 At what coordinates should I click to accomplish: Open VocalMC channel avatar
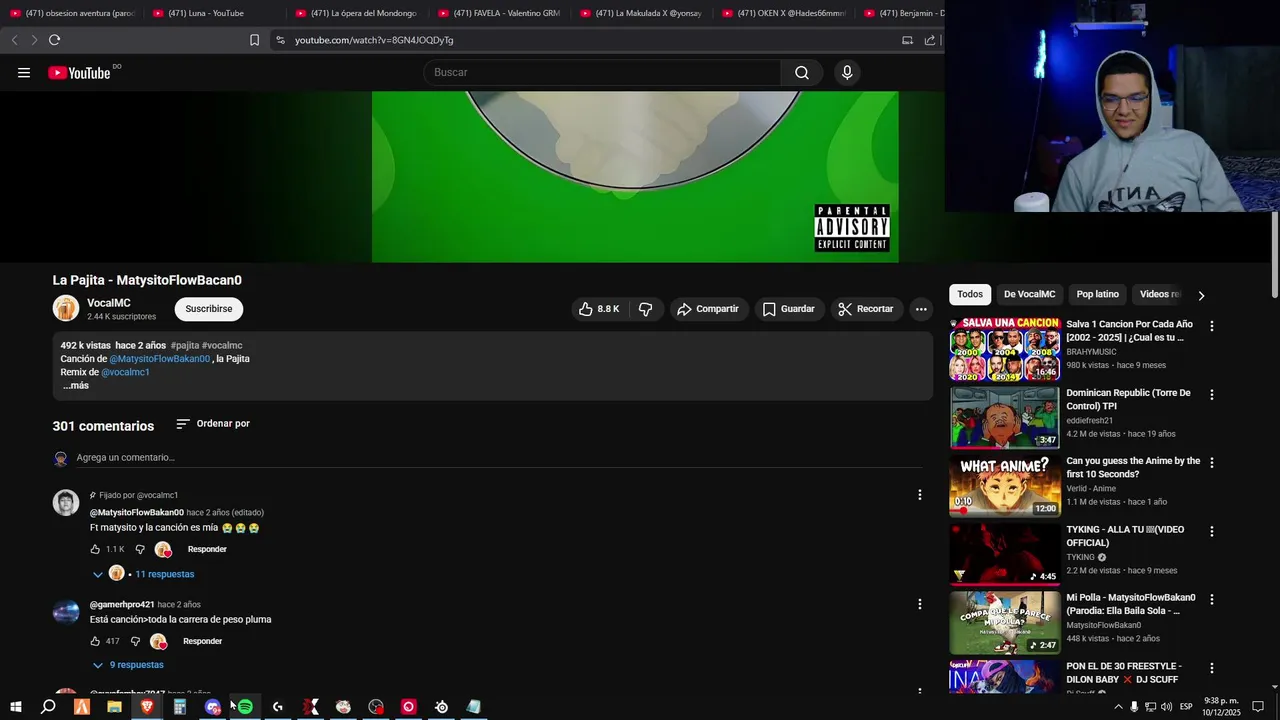coord(66,308)
